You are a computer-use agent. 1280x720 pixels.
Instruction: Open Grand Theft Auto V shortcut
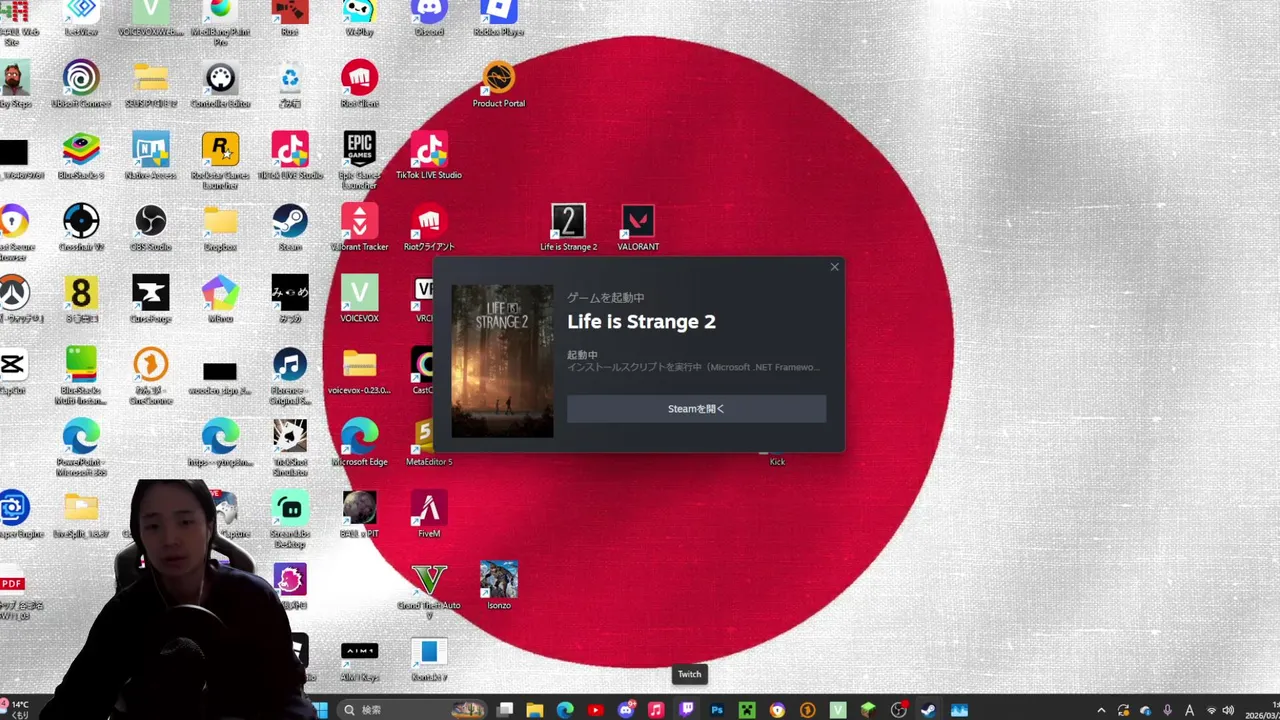pyautogui.click(x=429, y=591)
